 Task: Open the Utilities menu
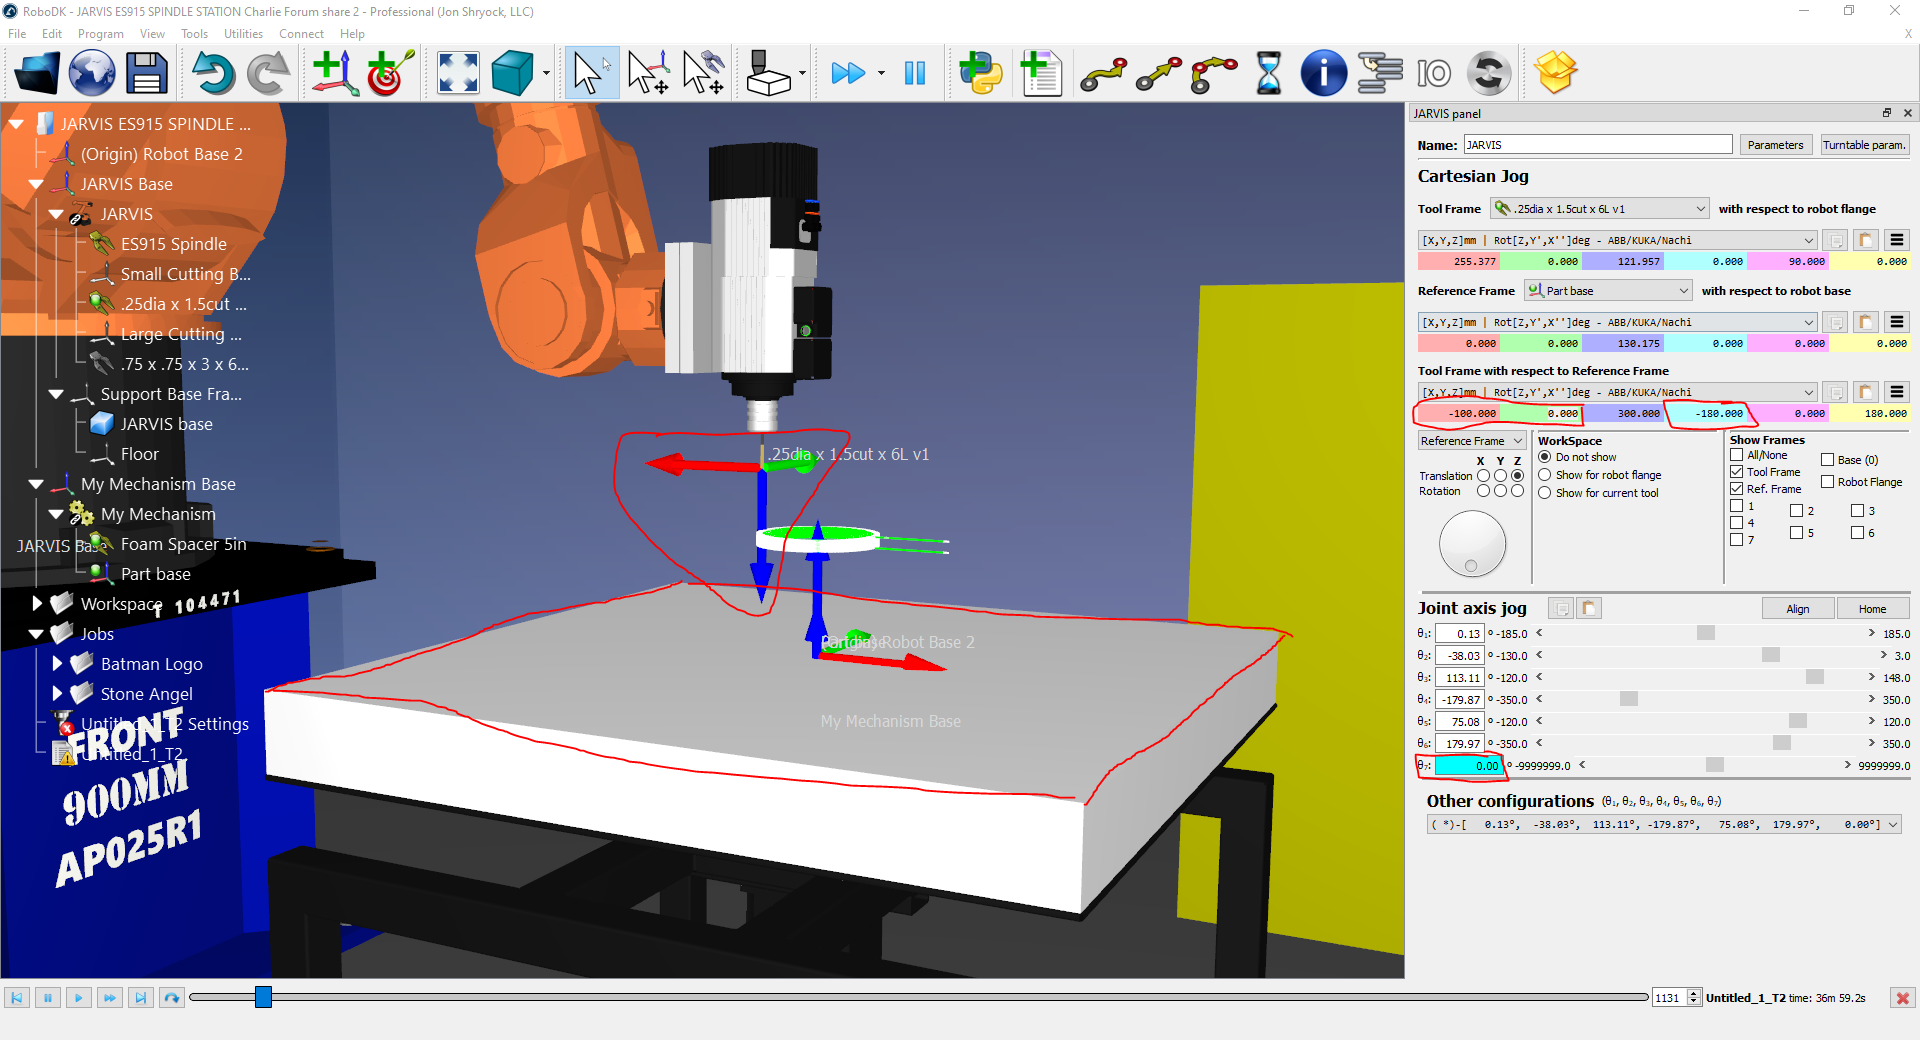click(243, 34)
